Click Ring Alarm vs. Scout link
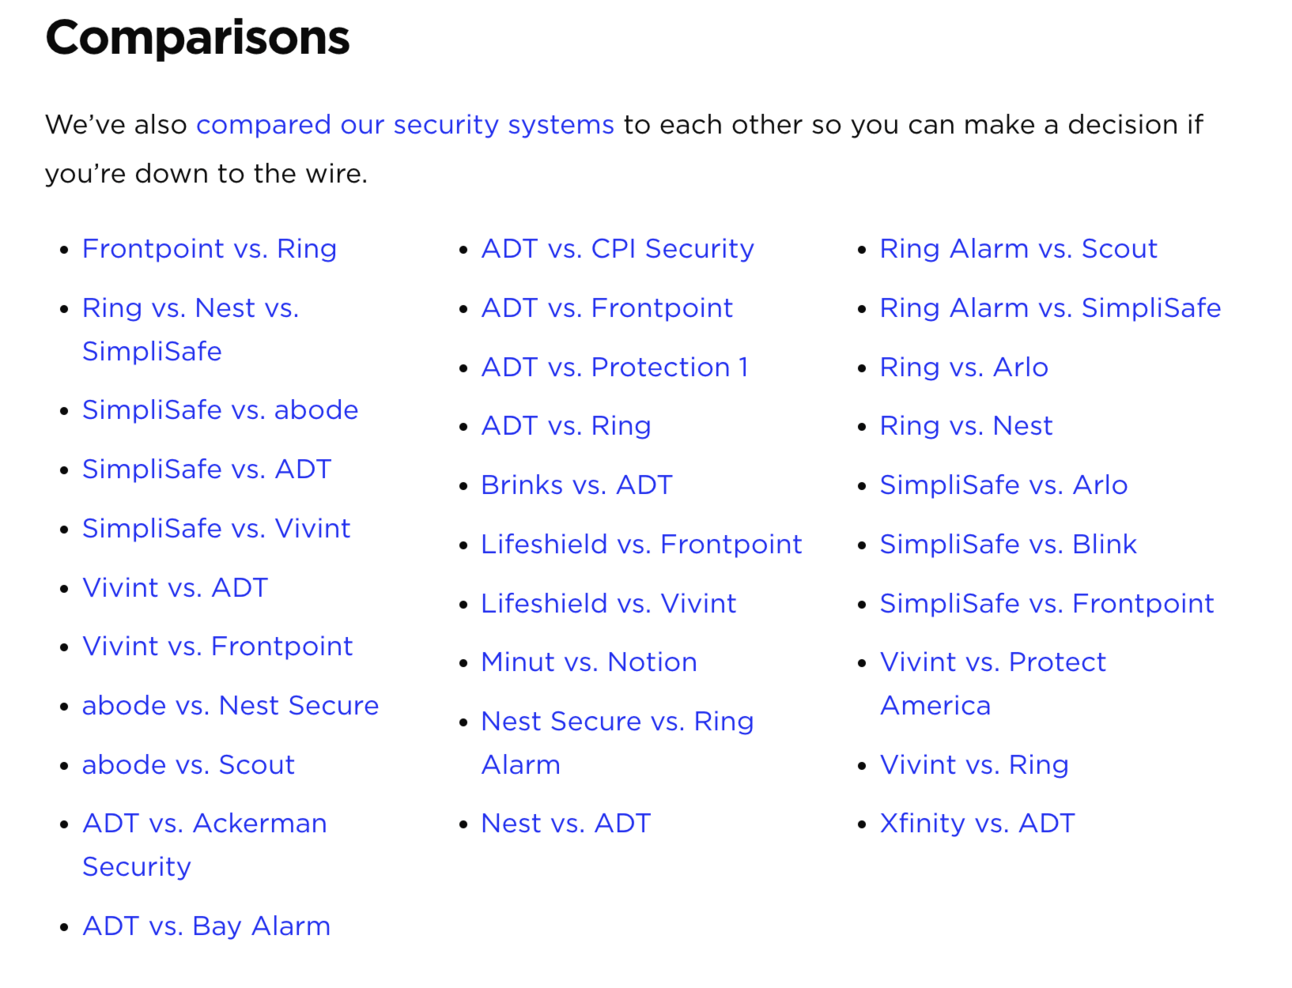The height and width of the screenshot is (988, 1292). 1018,249
